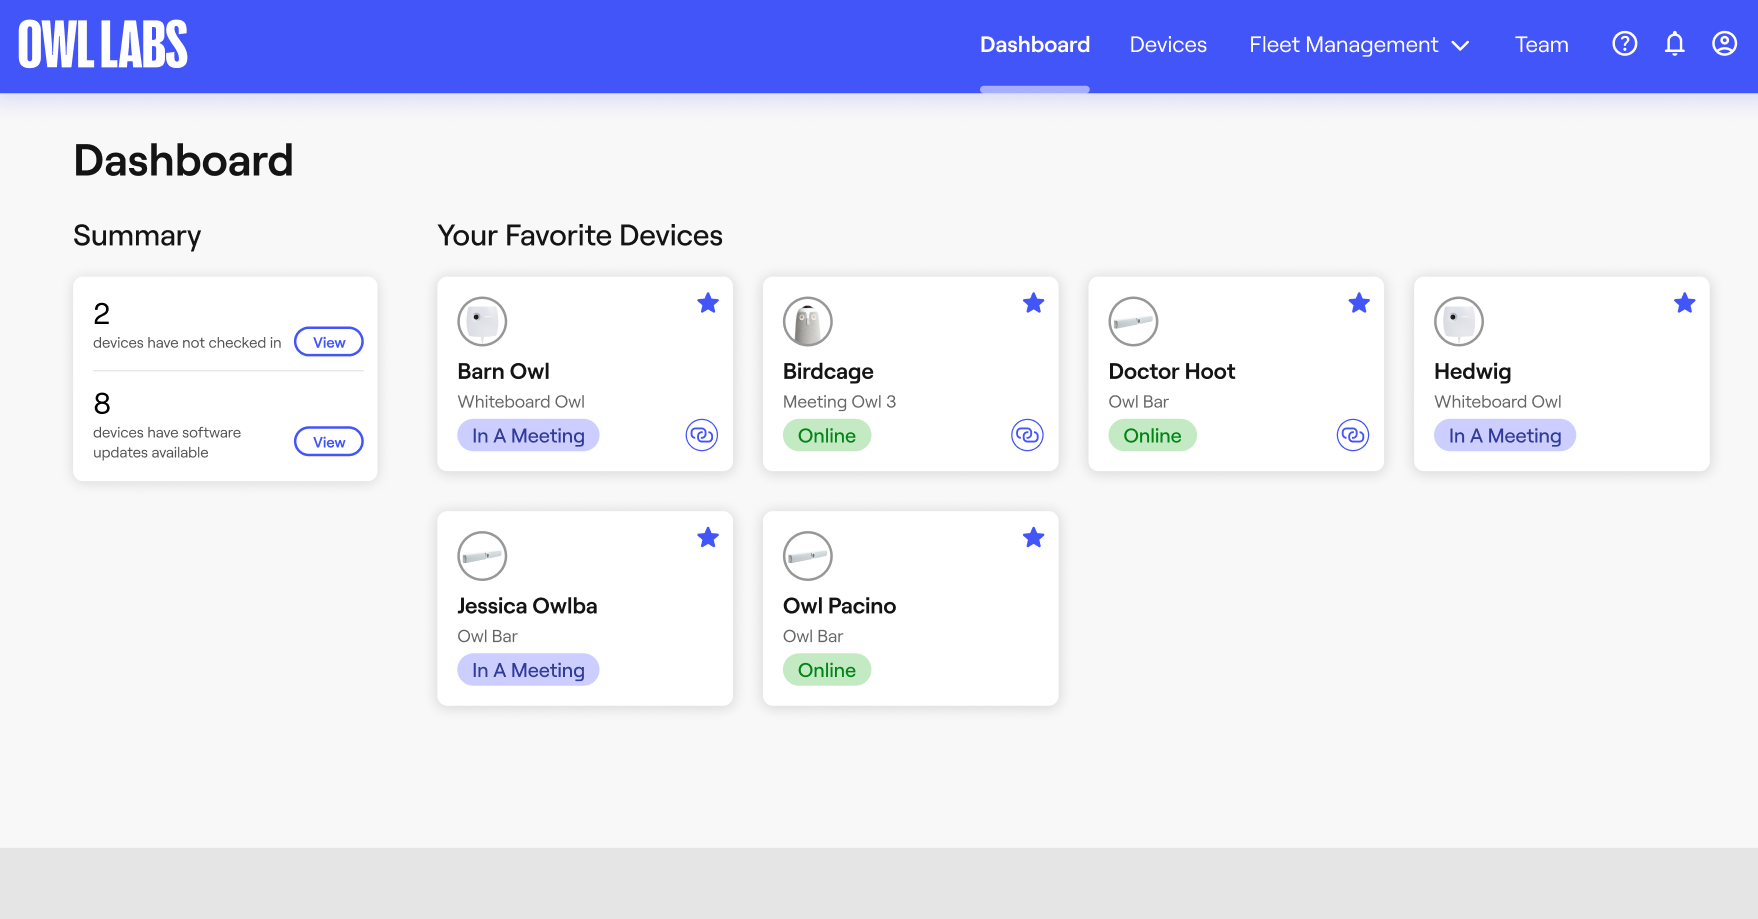Open the Team page
The height and width of the screenshot is (919, 1758).
(1541, 44)
